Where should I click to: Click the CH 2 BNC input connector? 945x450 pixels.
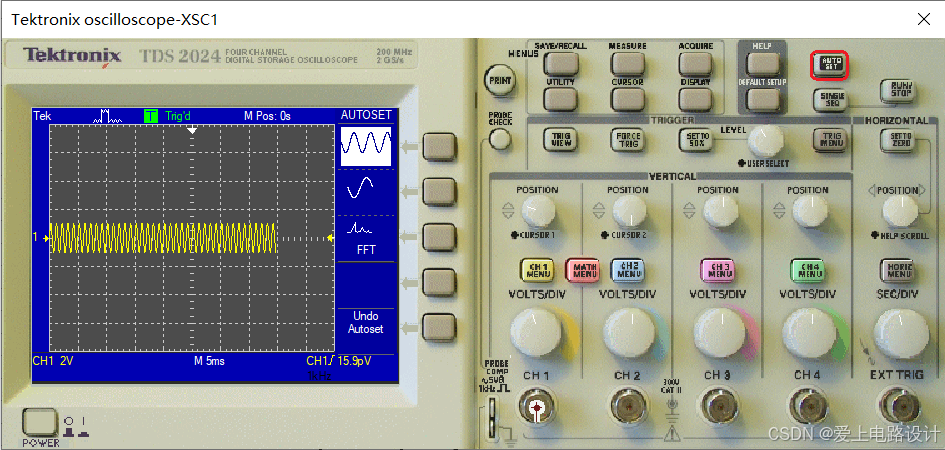[x=628, y=409]
